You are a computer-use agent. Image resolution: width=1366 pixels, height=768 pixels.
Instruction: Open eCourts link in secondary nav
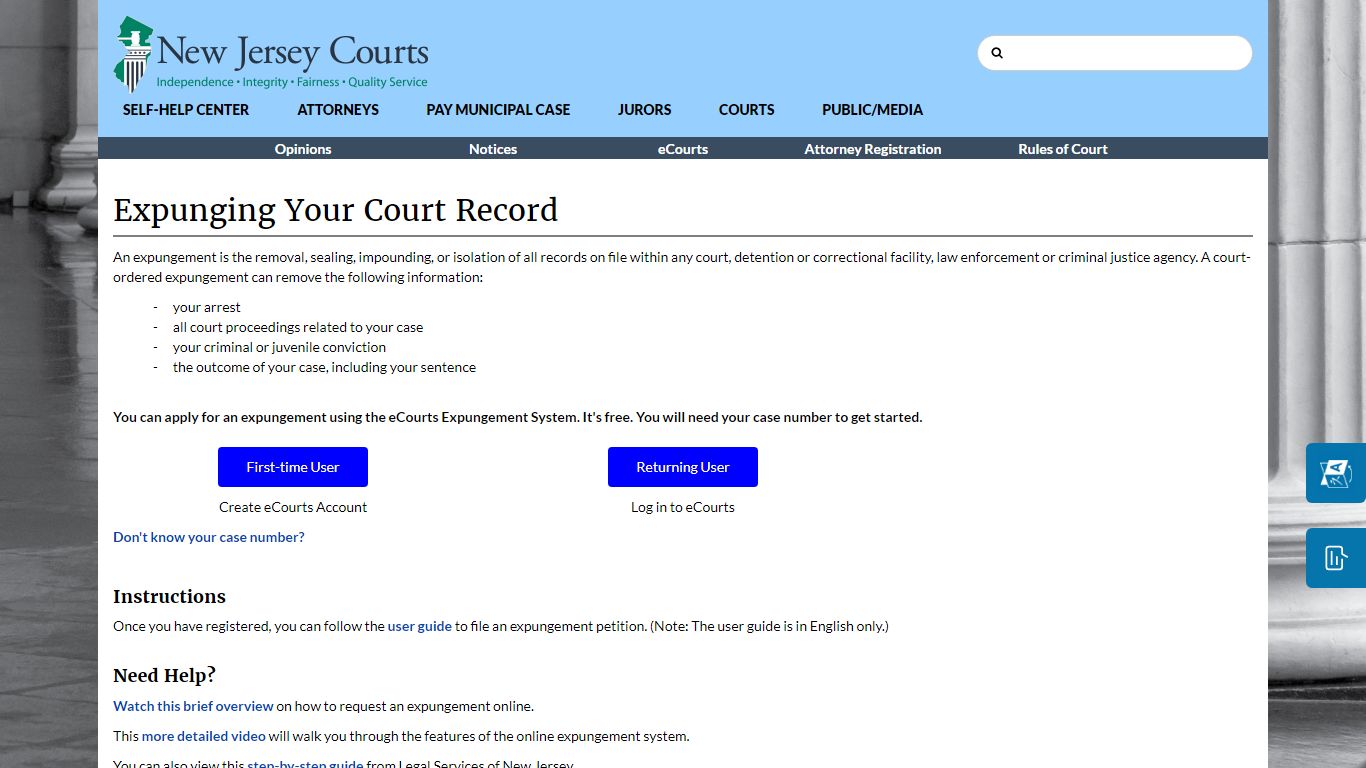[683, 149]
